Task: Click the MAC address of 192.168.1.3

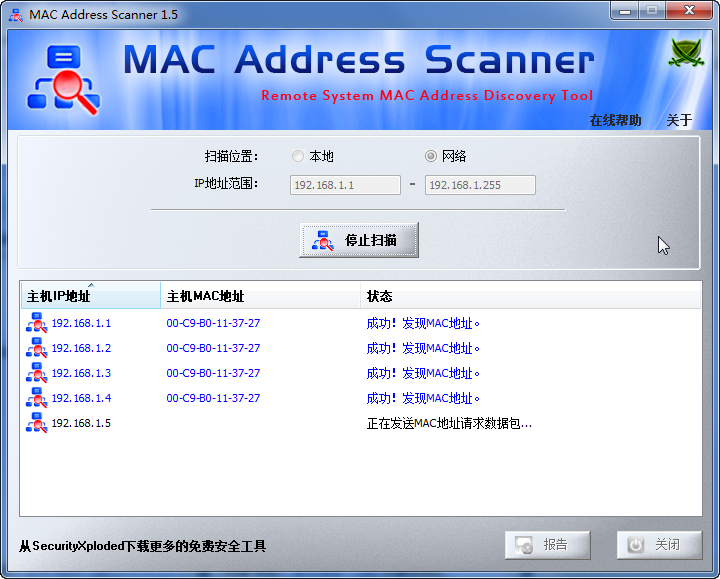Action: click(213, 373)
